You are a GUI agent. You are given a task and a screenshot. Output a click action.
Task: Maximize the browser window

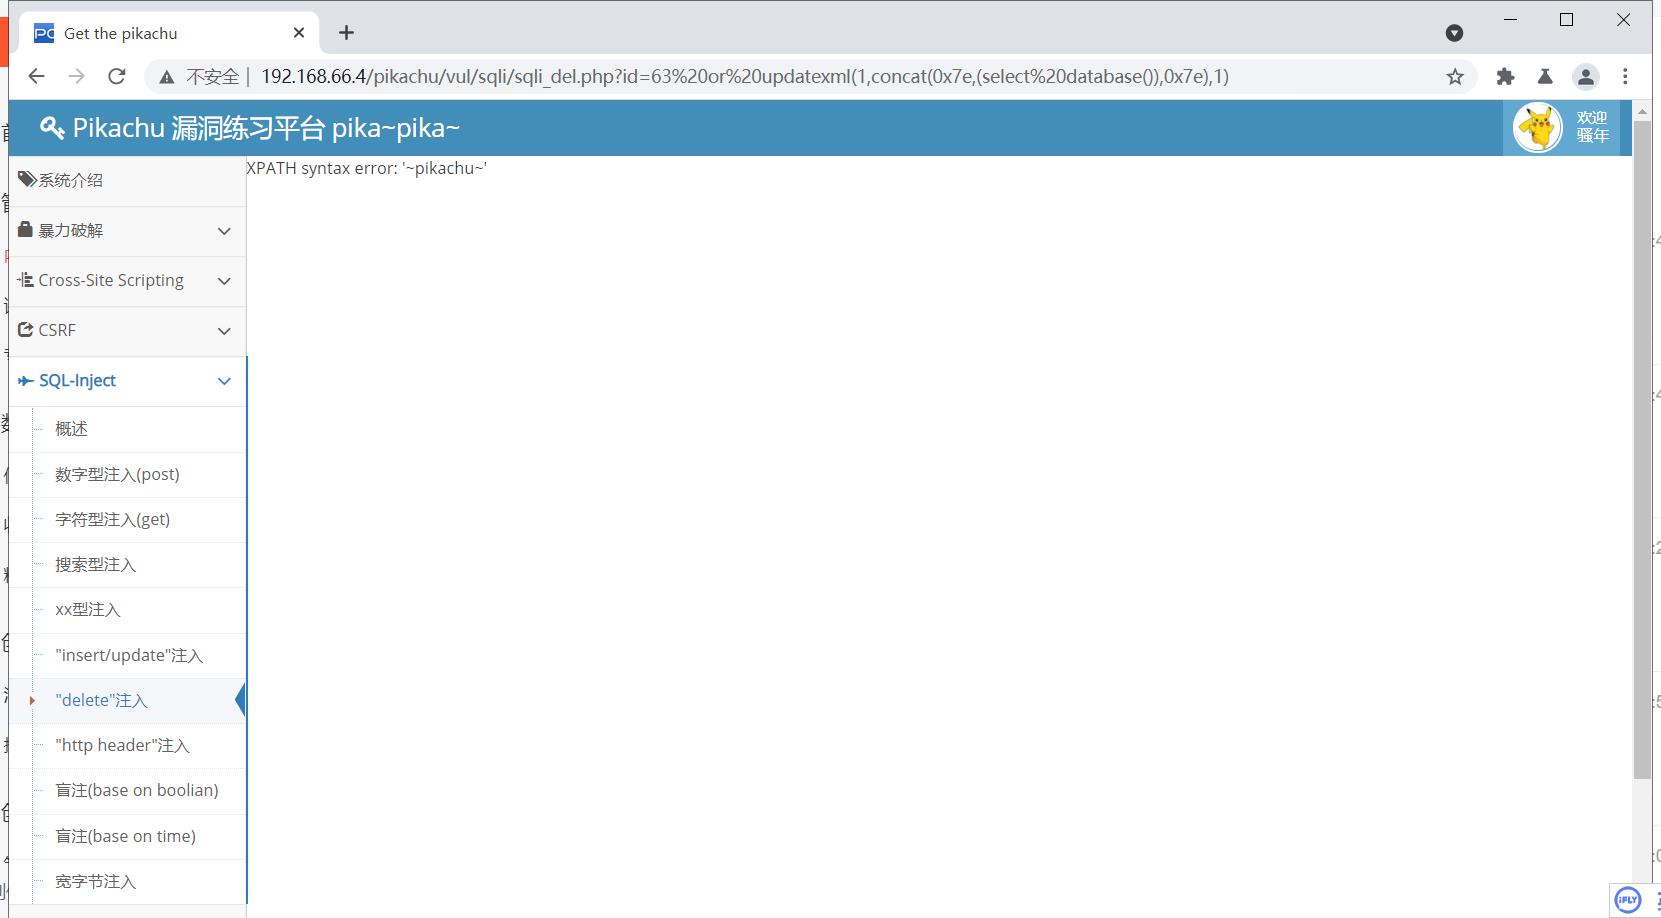[1567, 20]
